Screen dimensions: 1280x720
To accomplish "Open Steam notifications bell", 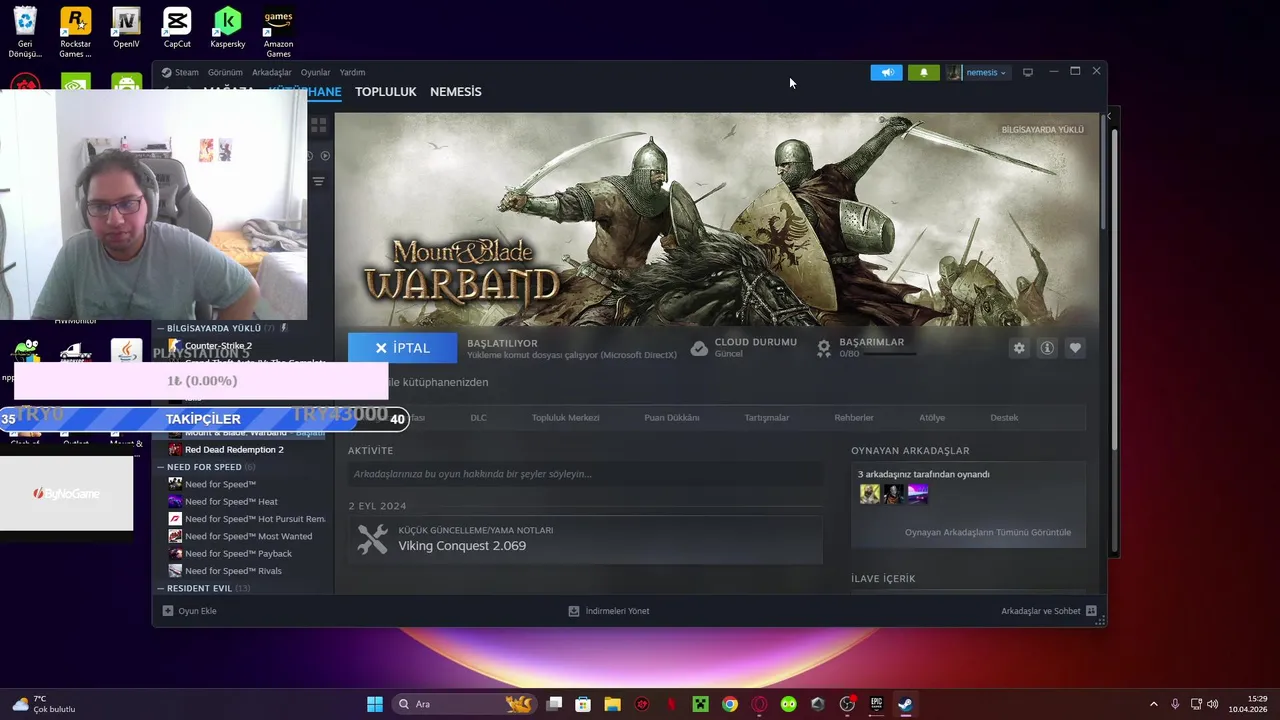I will (x=923, y=72).
